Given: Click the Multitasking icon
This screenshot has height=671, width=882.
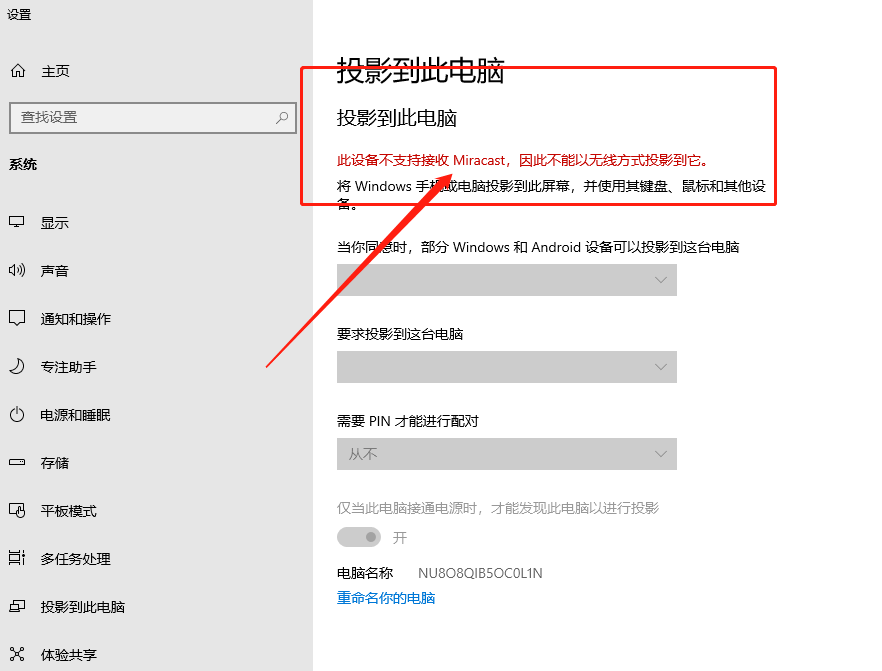Looking at the screenshot, I should click(x=17, y=558).
